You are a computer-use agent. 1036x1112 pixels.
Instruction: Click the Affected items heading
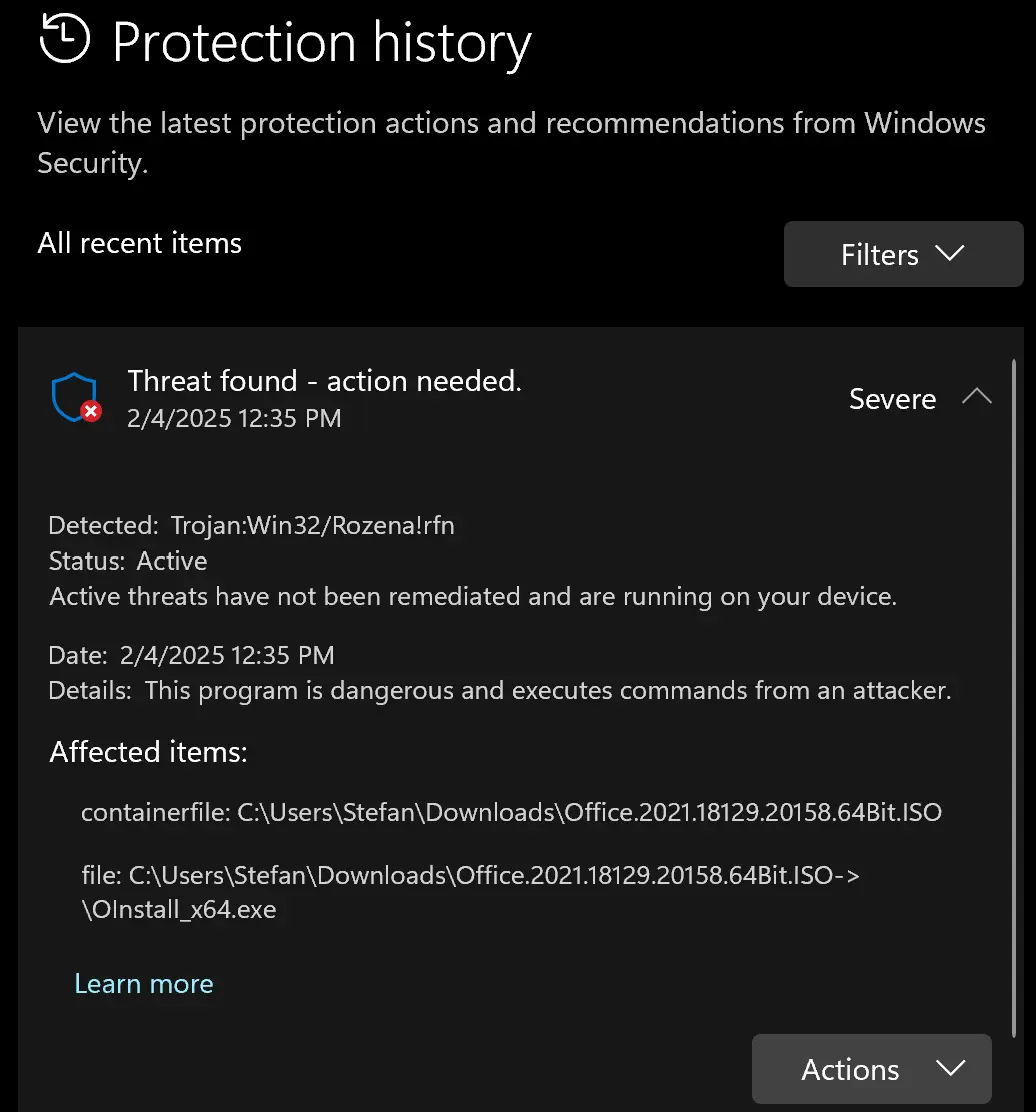148,752
